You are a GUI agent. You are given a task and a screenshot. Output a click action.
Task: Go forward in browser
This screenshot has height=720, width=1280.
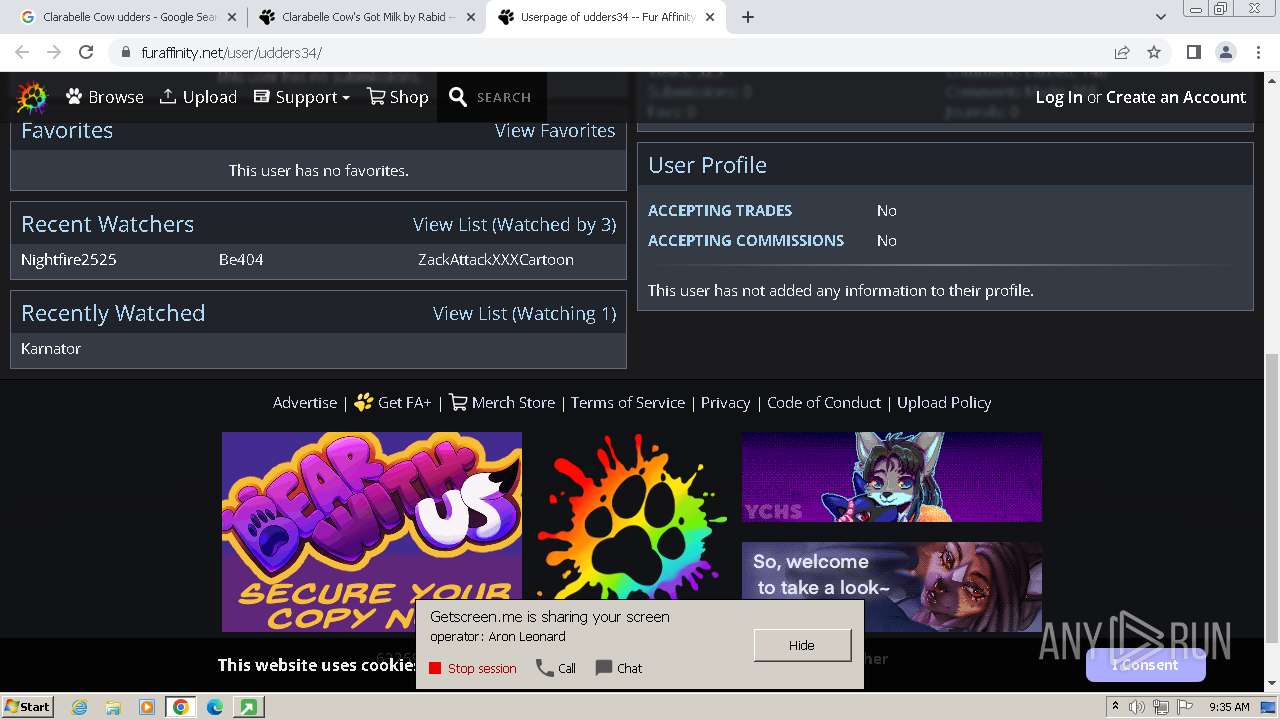[x=54, y=52]
